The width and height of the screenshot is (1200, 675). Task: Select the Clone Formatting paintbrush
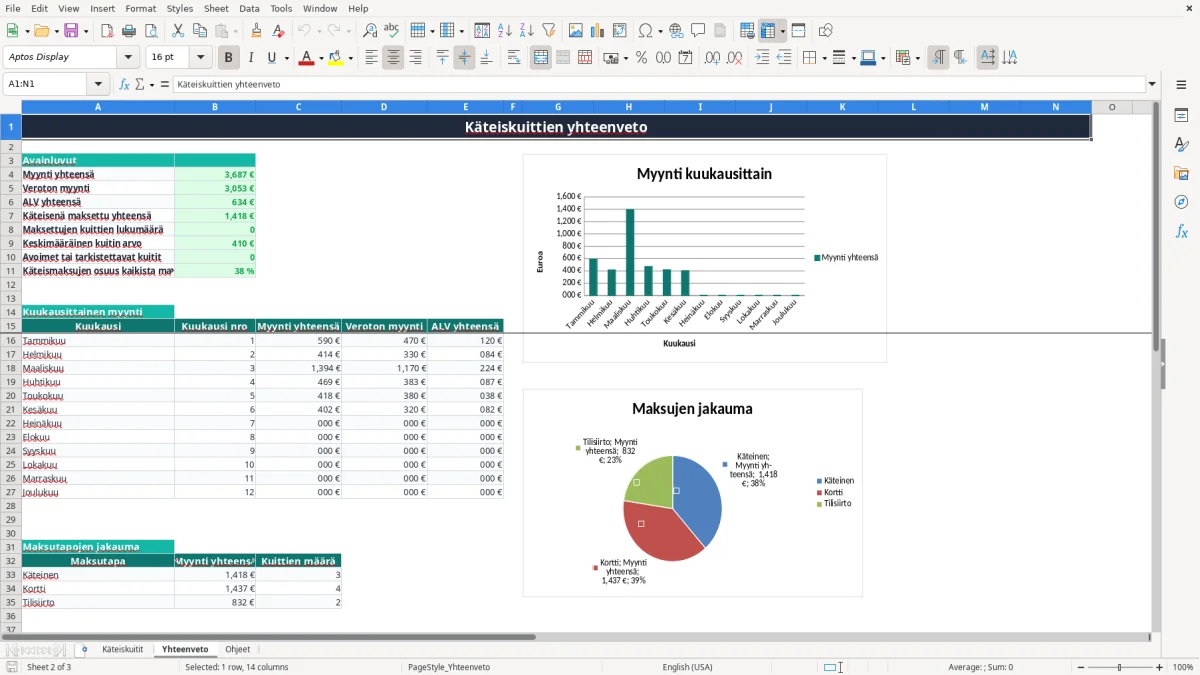point(256,31)
